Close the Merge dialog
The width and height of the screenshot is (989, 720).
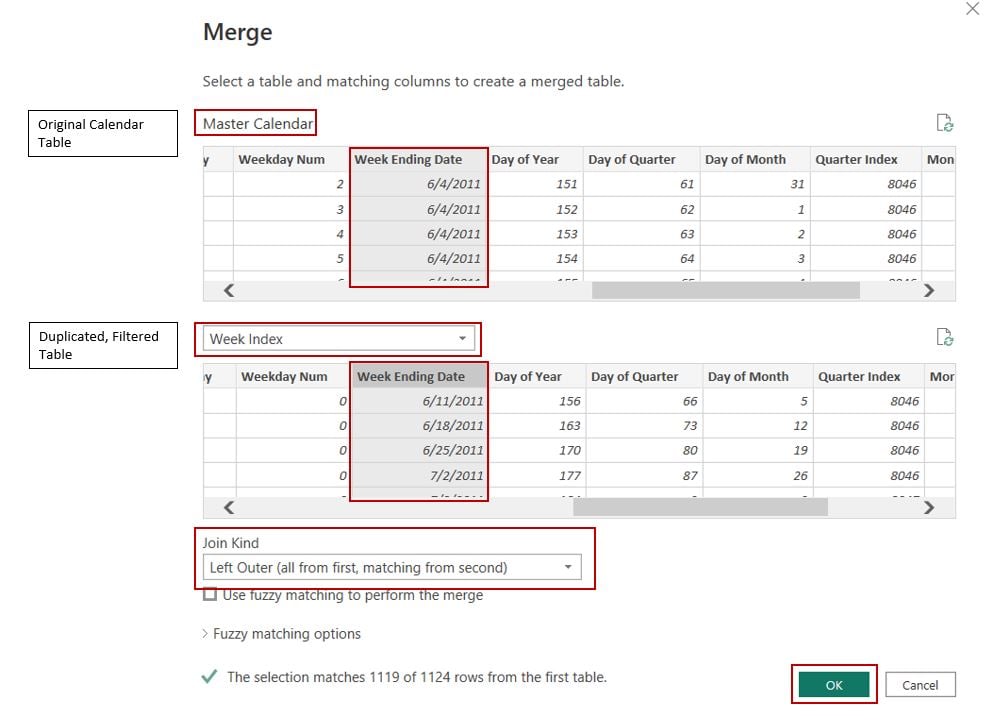972,9
